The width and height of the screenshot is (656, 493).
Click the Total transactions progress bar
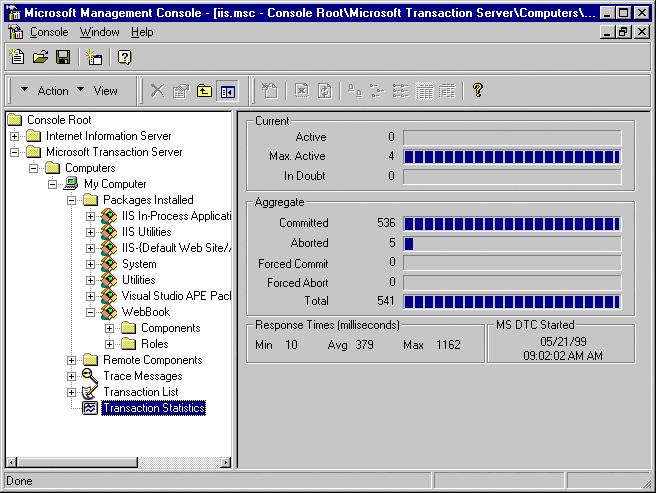pyautogui.click(x=512, y=302)
